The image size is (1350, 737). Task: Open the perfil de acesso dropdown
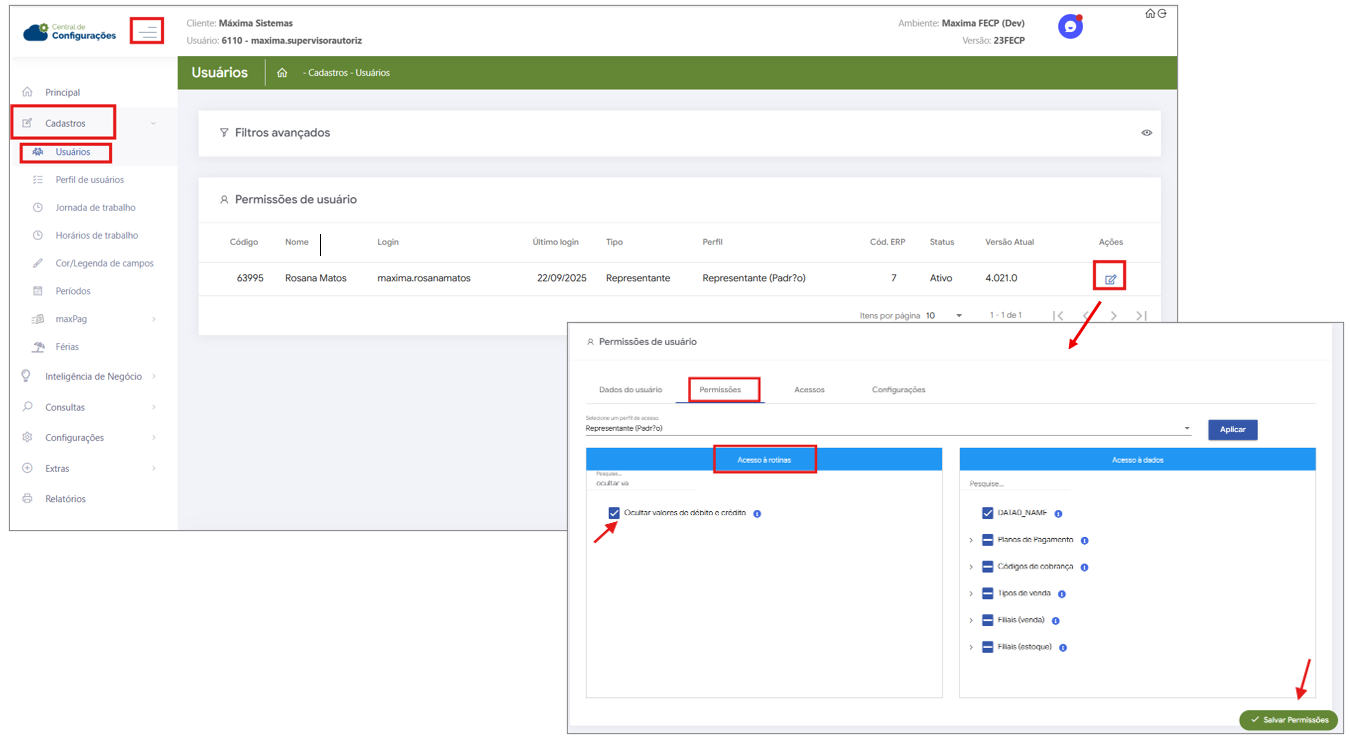point(888,428)
